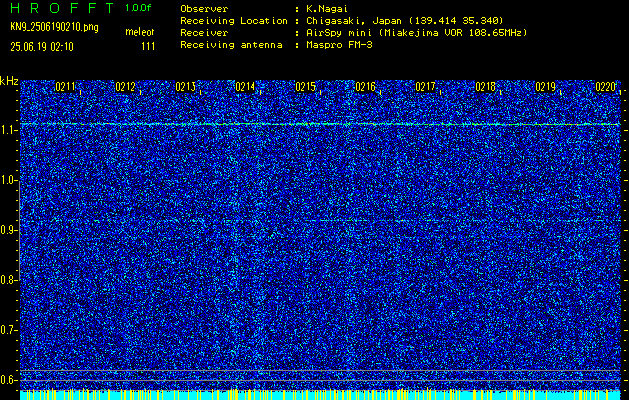This screenshot has height=400, width=629.
Task: Click the AirSpy mini receiver description
Action: click(417, 33)
